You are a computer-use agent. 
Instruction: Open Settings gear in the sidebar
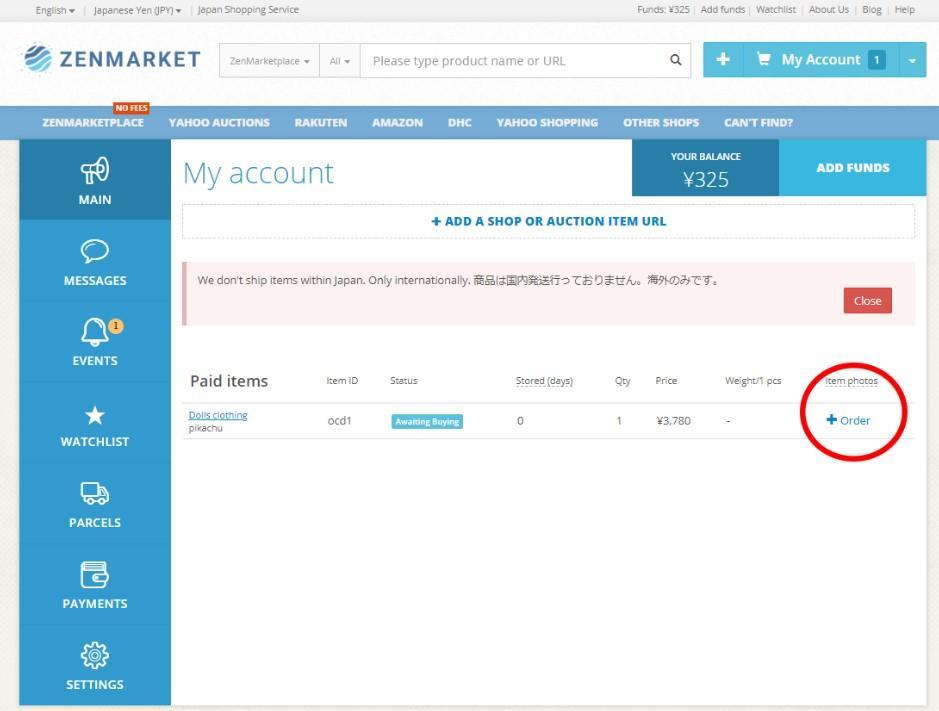coord(95,666)
